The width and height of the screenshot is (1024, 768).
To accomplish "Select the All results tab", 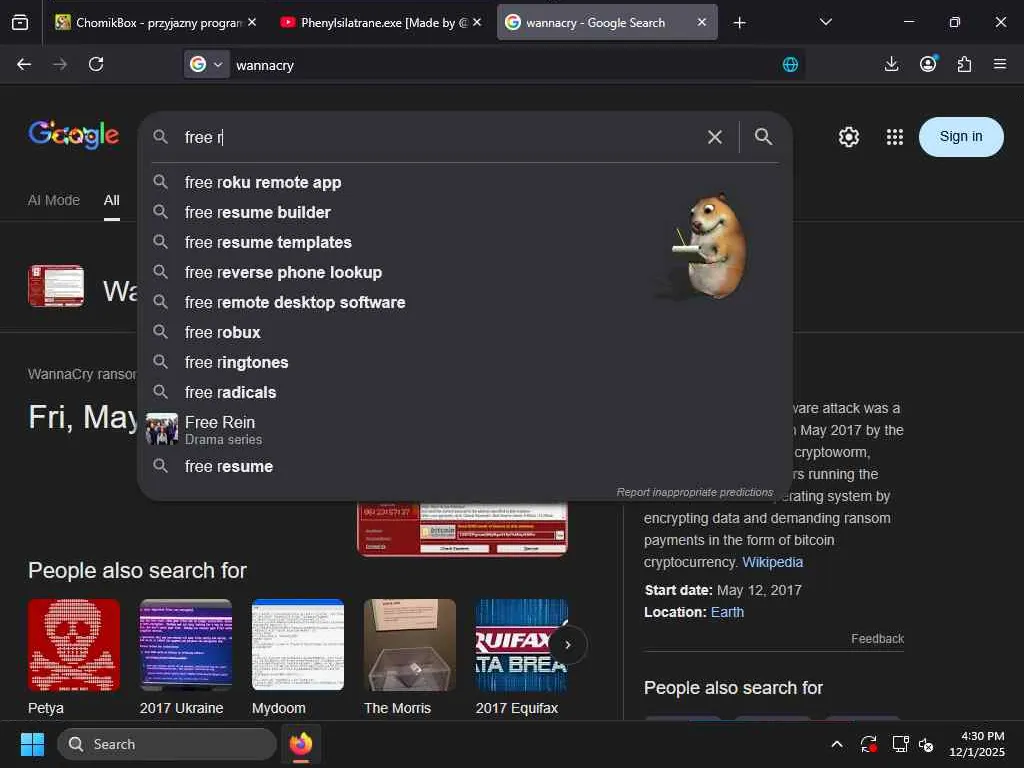I will [x=112, y=200].
